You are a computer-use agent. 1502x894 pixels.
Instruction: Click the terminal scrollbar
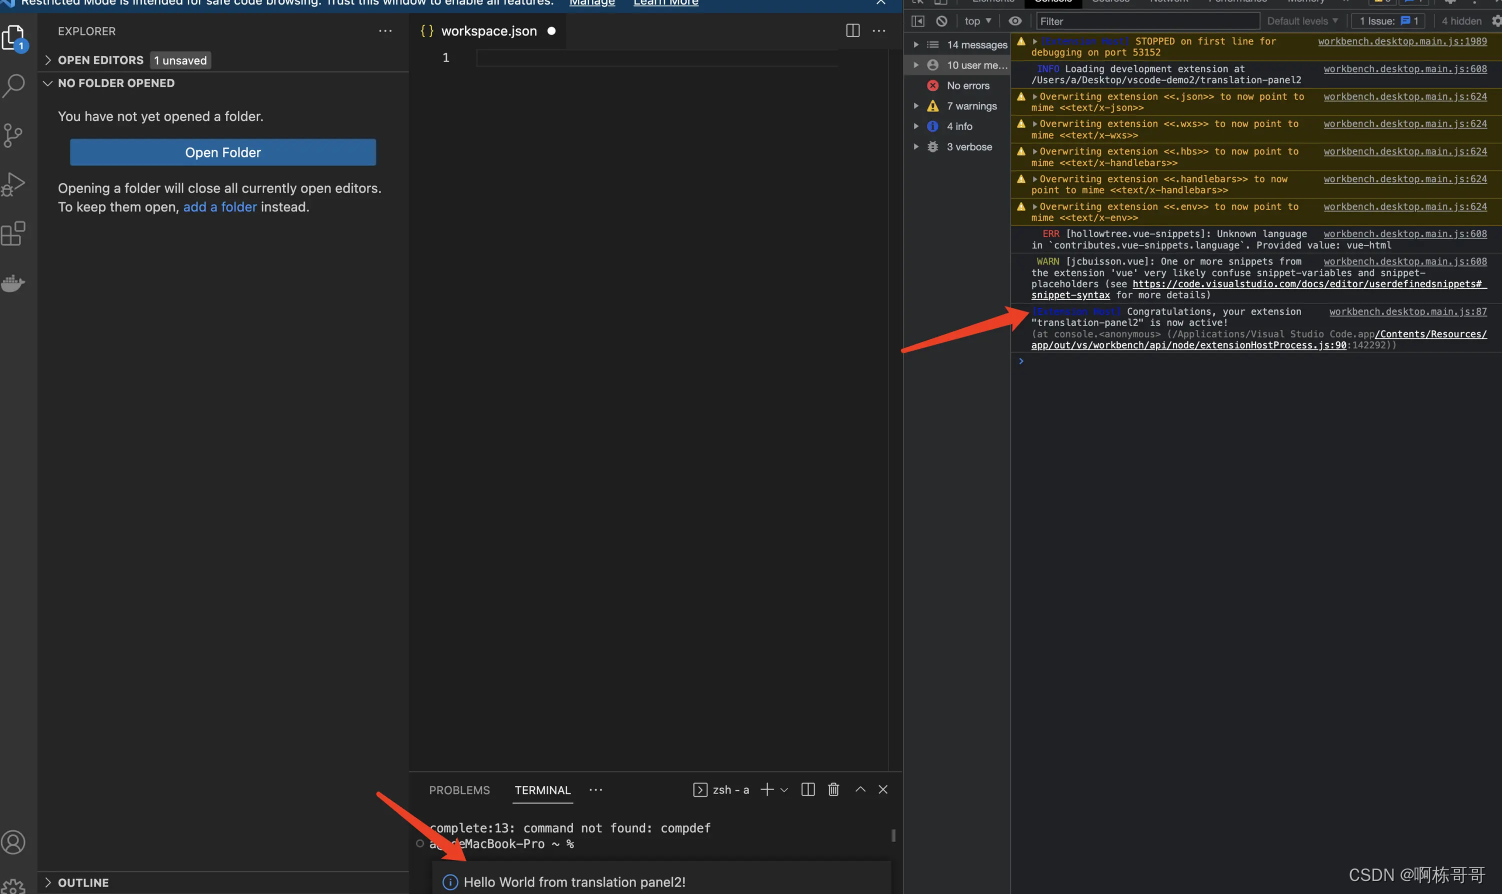(893, 835)
